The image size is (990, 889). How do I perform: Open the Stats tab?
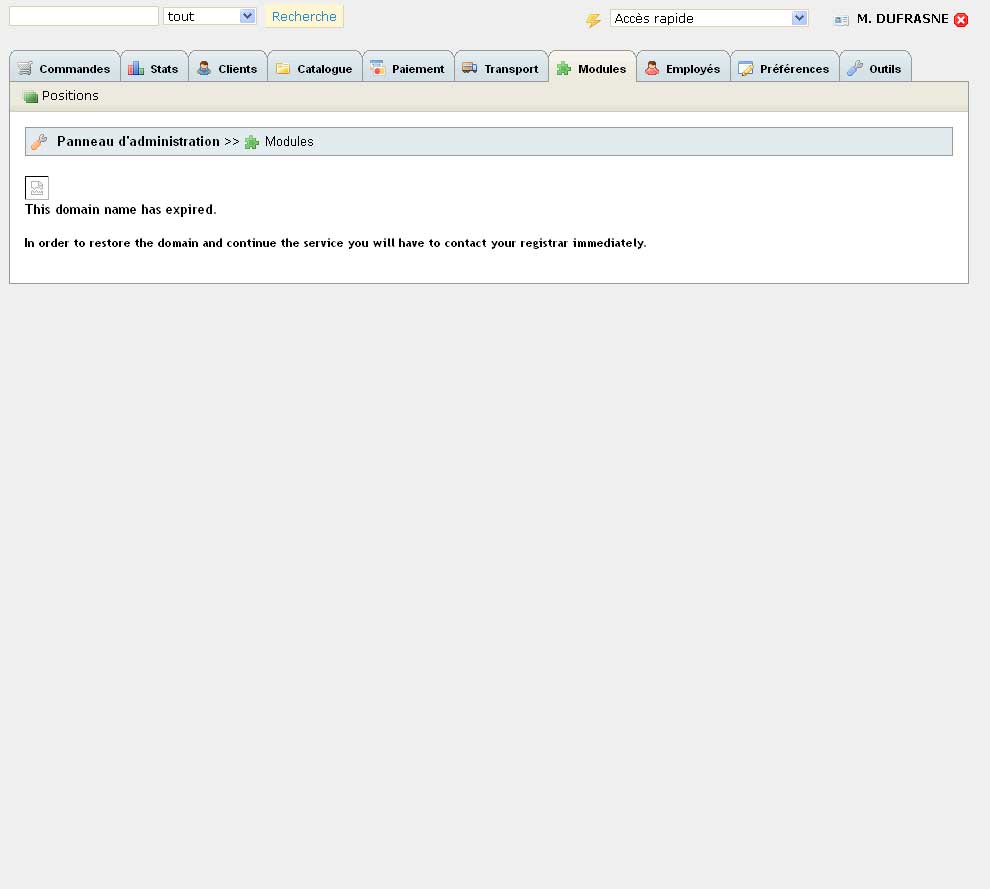click(154, 67)
